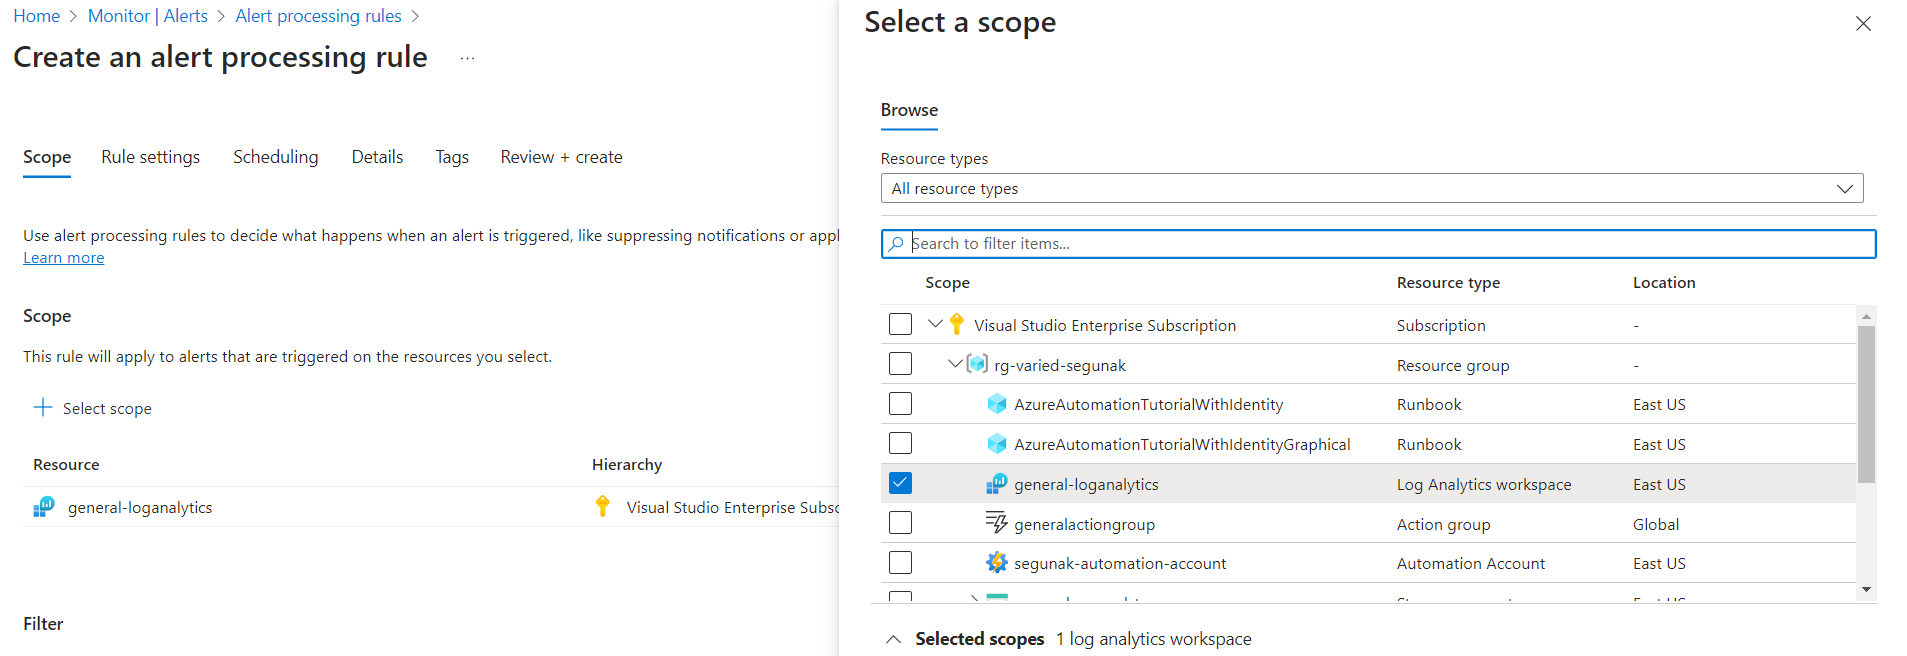Go to Home breadcrumb link
Viewport: 1907px width, 656px height.
click(x=36, y=16)
